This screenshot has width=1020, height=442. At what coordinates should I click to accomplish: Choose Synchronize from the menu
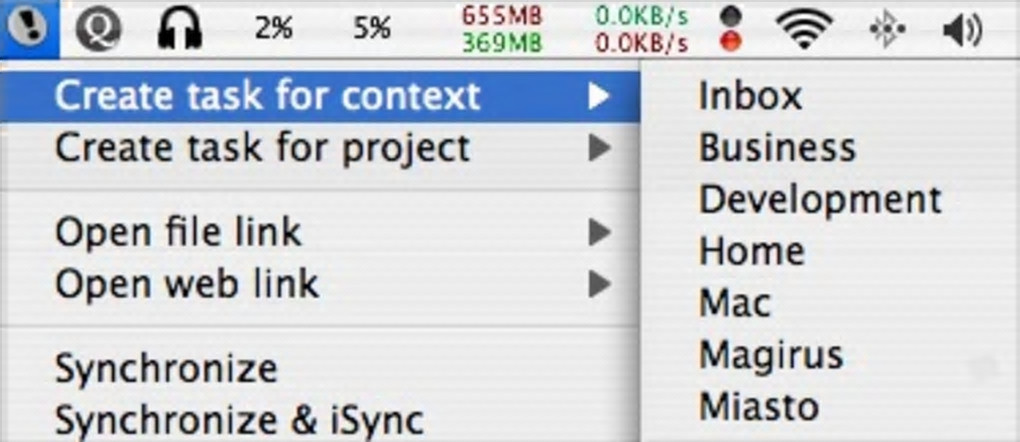point(166,368)
